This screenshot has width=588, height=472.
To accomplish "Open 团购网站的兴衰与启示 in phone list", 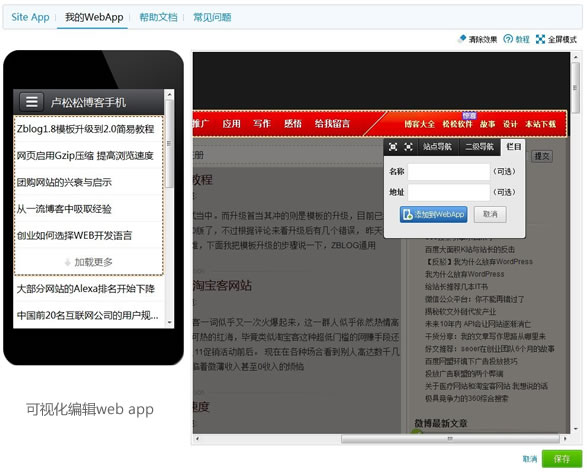I will [88, 182].
